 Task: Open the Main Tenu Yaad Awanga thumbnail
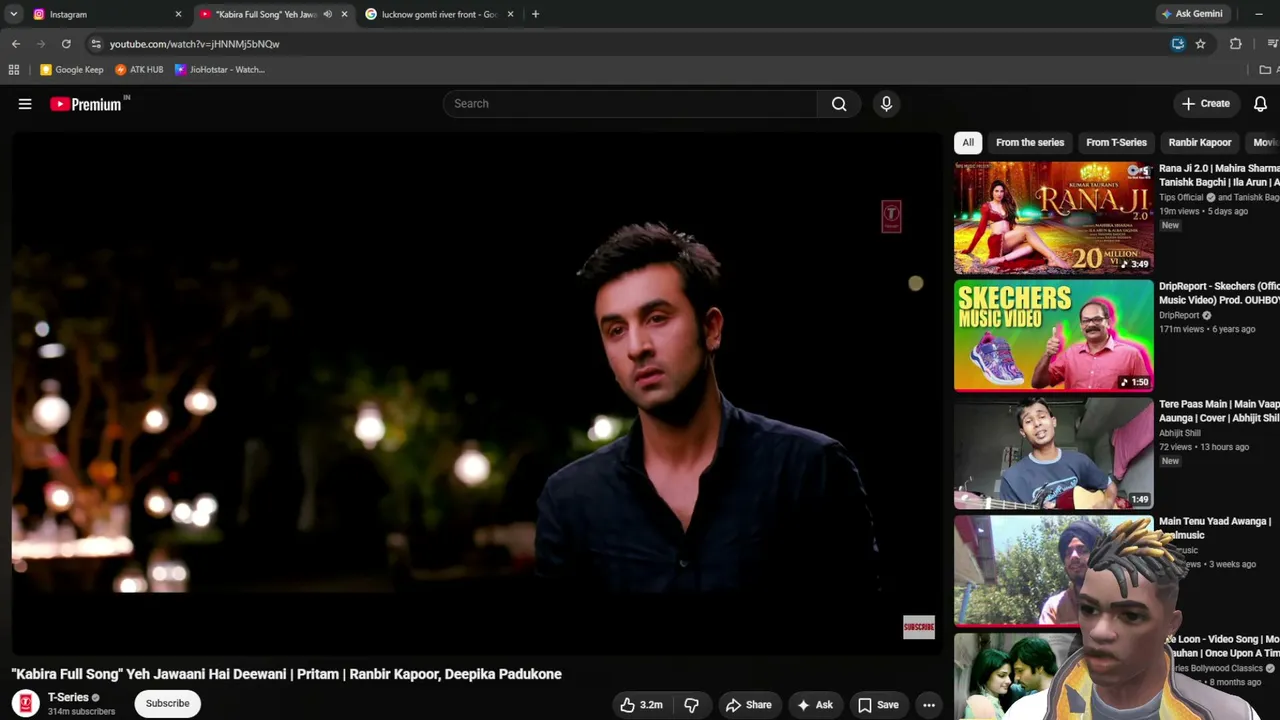(1053, 571)
